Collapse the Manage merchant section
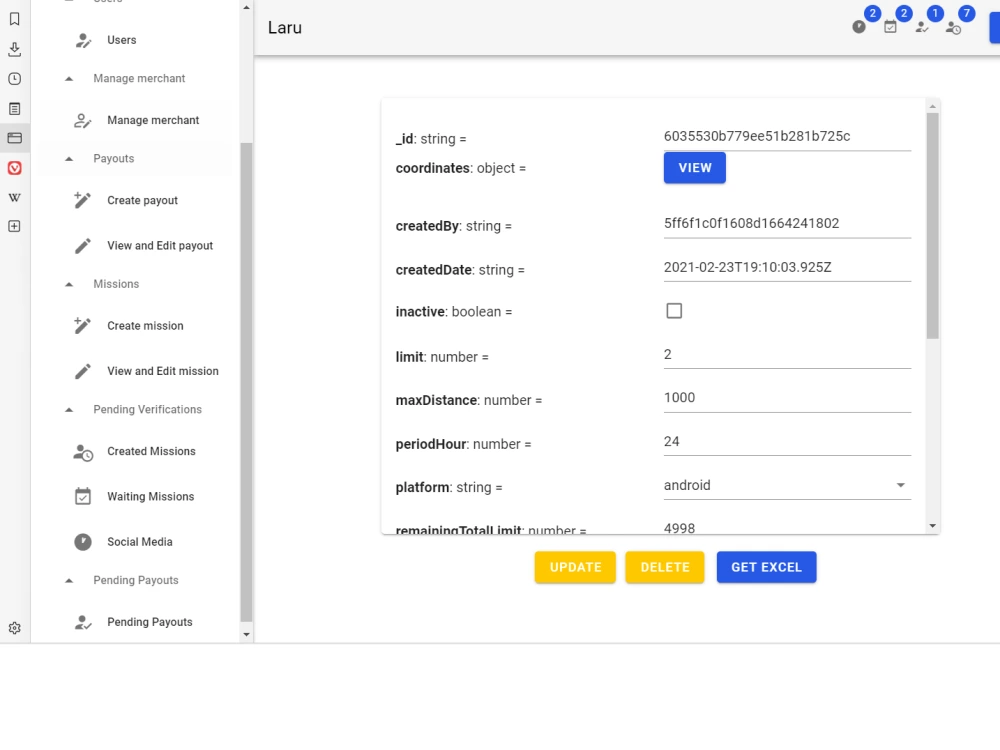Viewport: 1000px width, 750px height. [70, 79]
